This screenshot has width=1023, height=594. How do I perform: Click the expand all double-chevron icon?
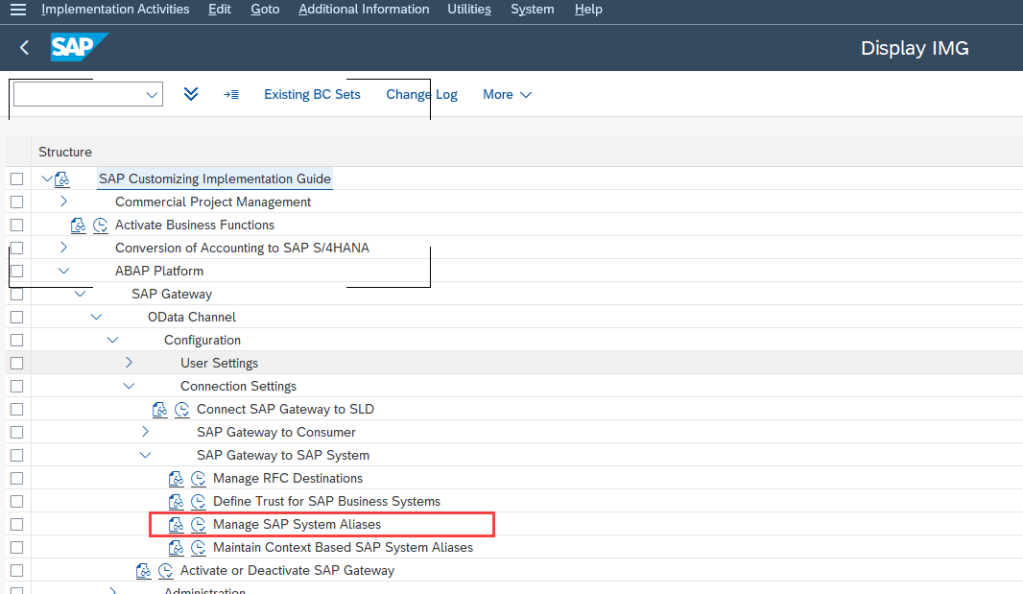click(x=191, y=94)
